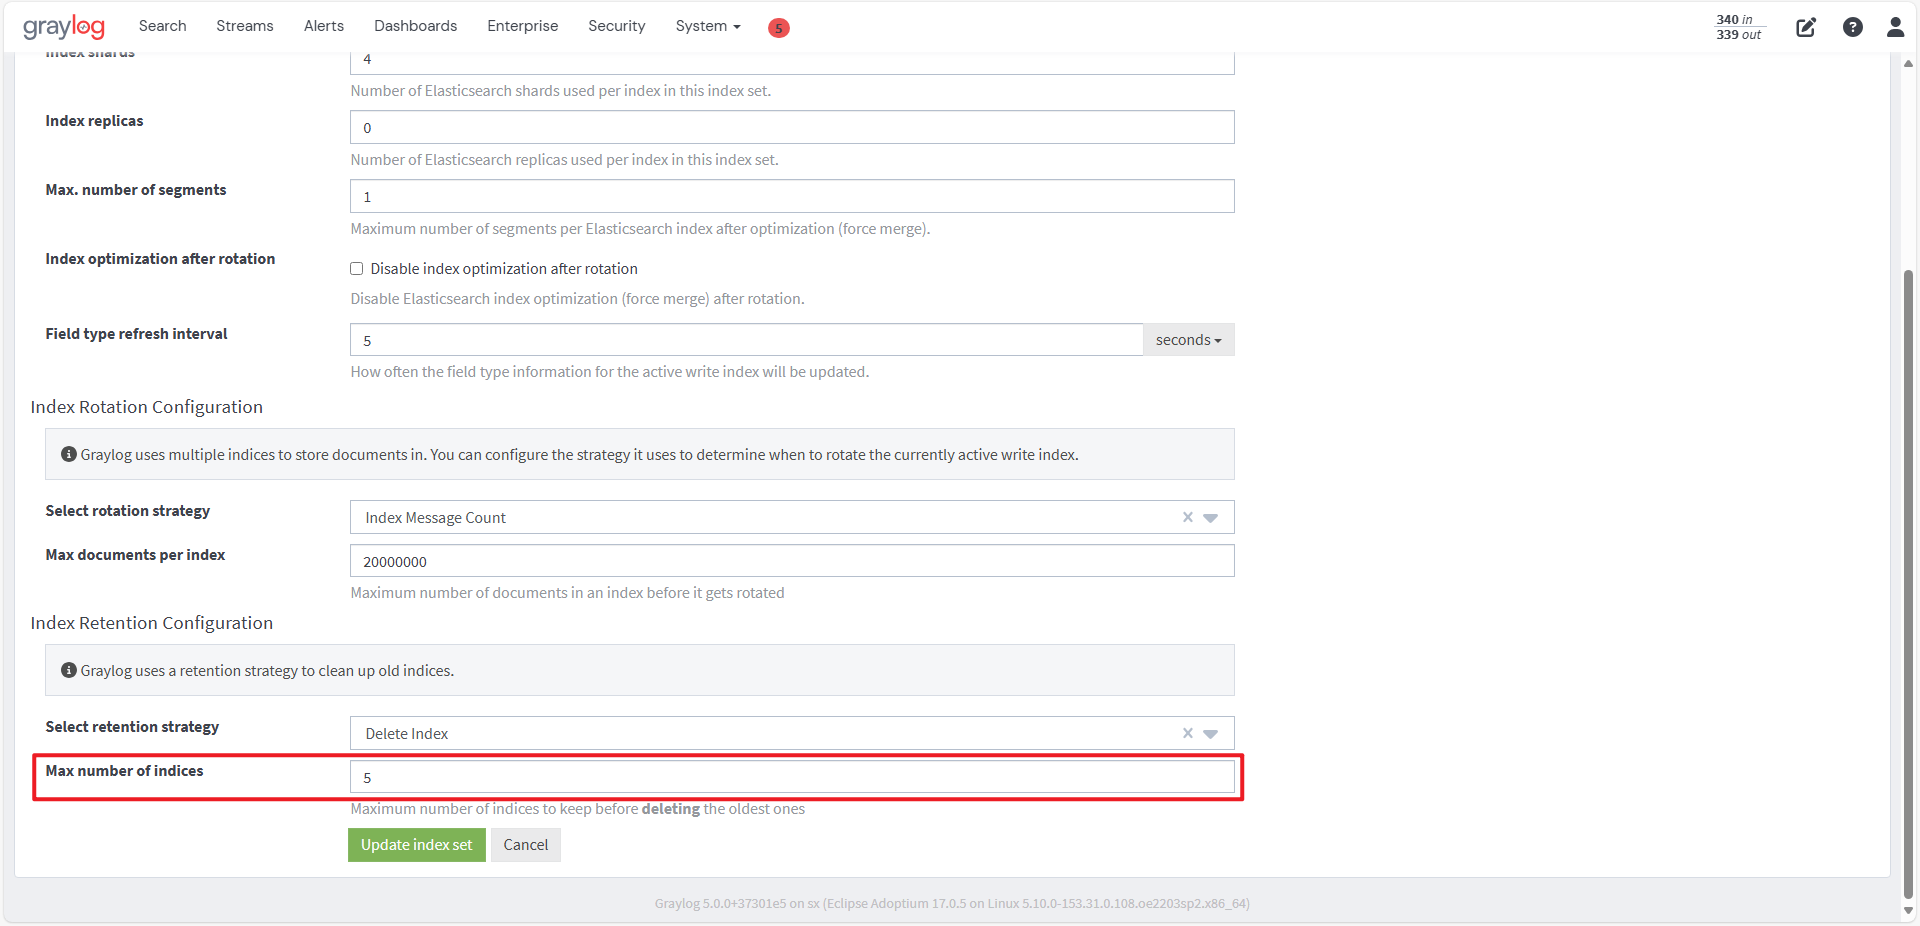Click info icon in rotation configuration notice

(x=69, y=454)
